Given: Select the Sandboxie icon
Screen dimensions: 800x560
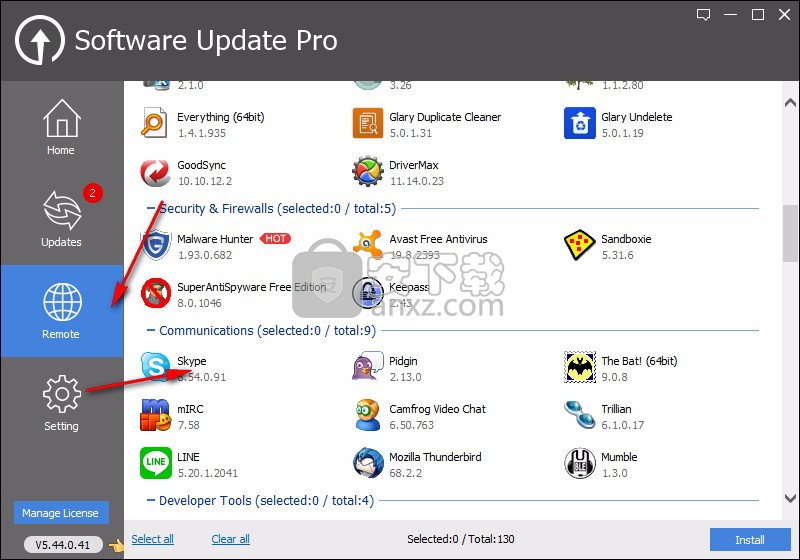Looking at the screenshot, I should (x=580, y=245).
